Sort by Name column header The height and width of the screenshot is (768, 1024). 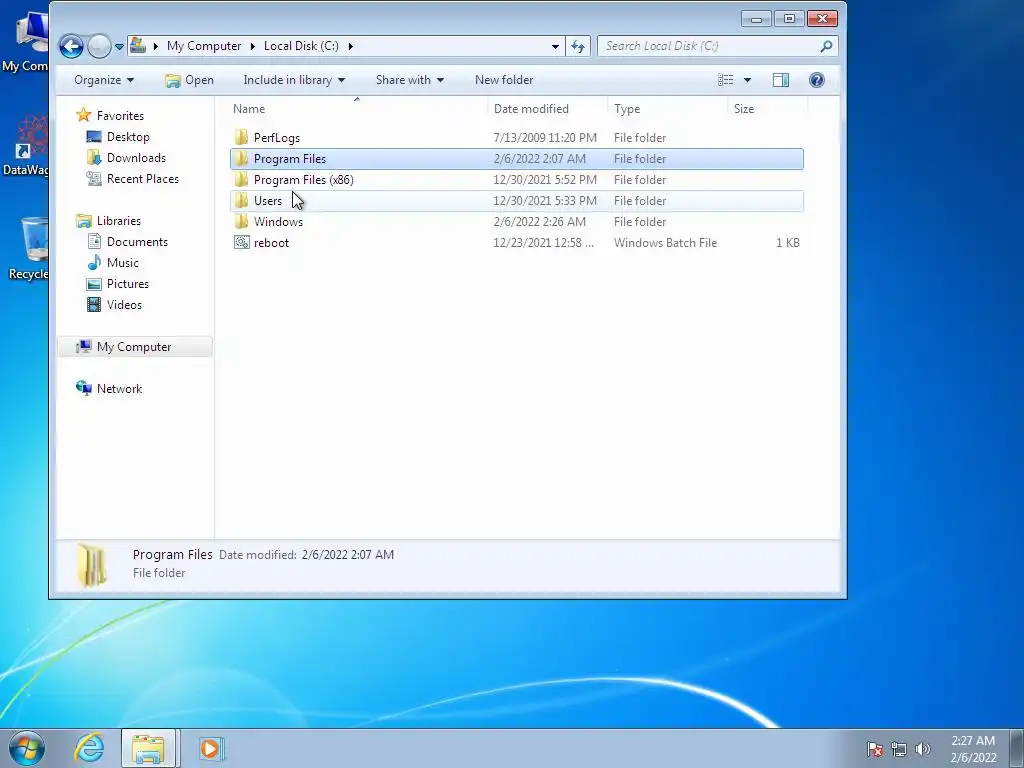249,108
